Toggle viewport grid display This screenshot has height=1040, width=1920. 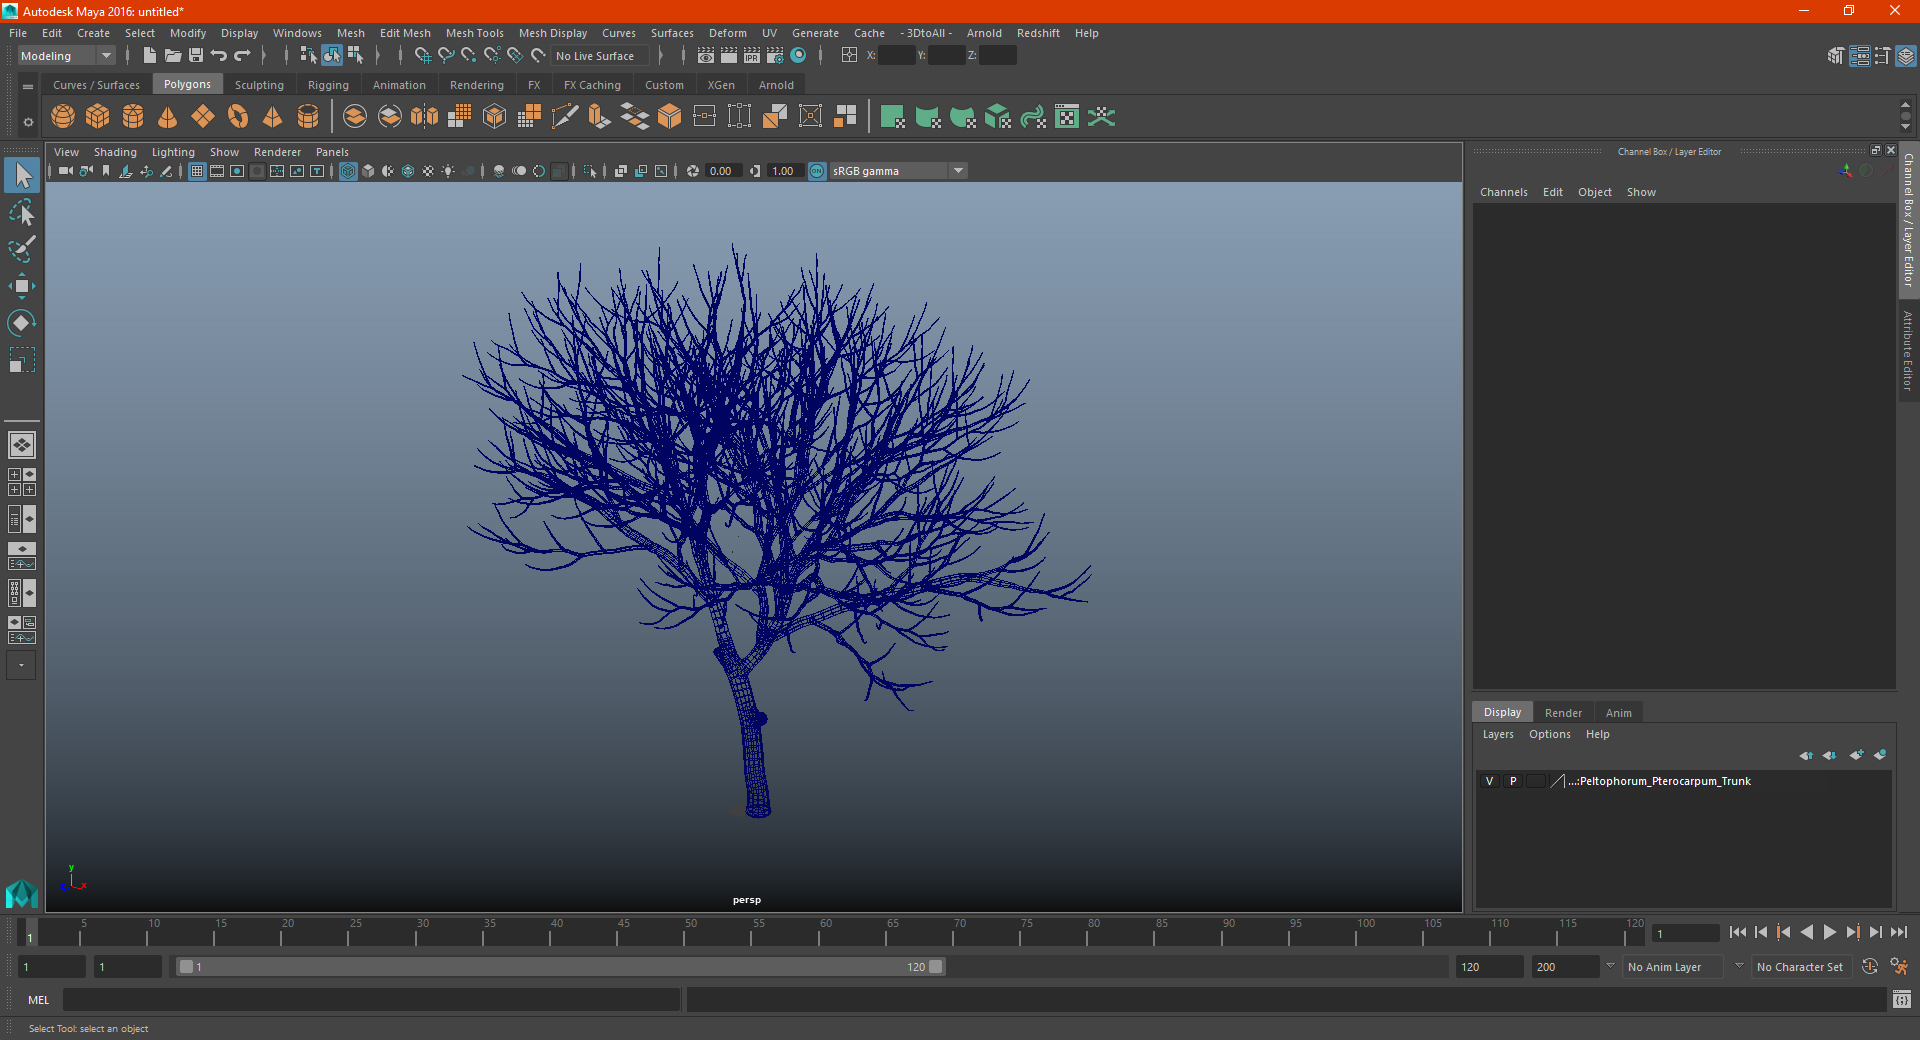pos(197,171)
